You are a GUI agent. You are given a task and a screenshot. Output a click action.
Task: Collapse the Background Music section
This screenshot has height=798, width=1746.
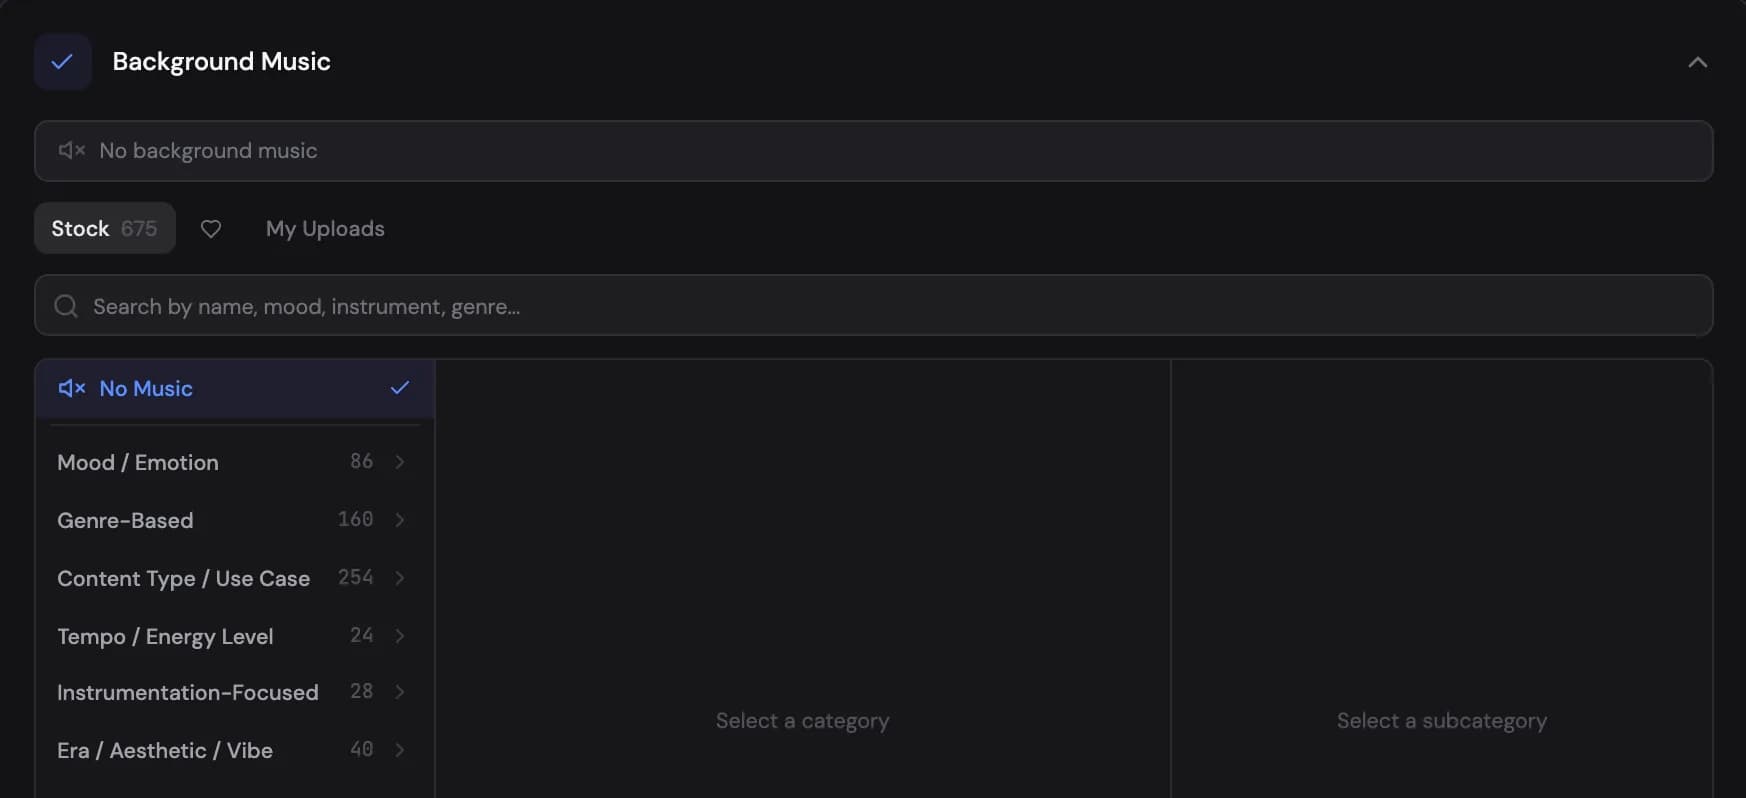click(x=1697, y=62)
